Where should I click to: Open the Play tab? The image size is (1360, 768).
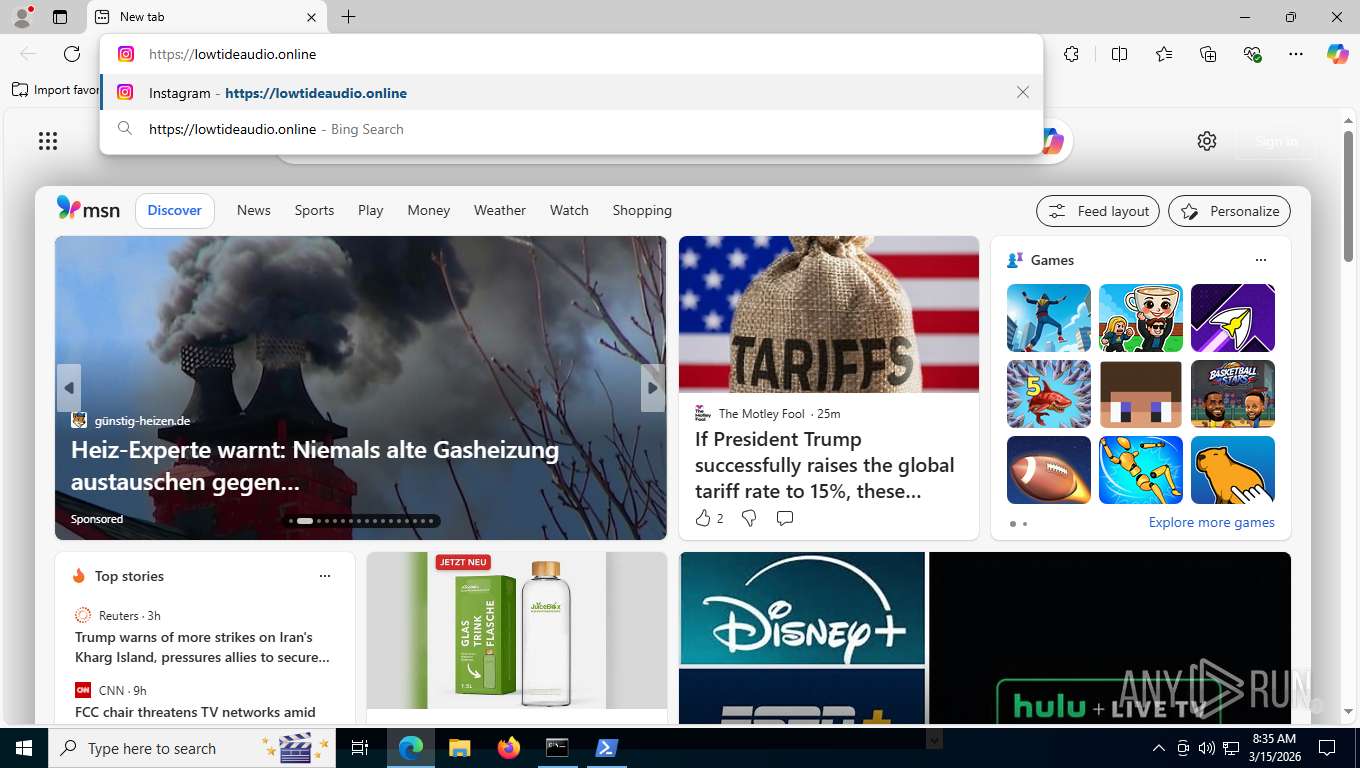click(371, 210)
